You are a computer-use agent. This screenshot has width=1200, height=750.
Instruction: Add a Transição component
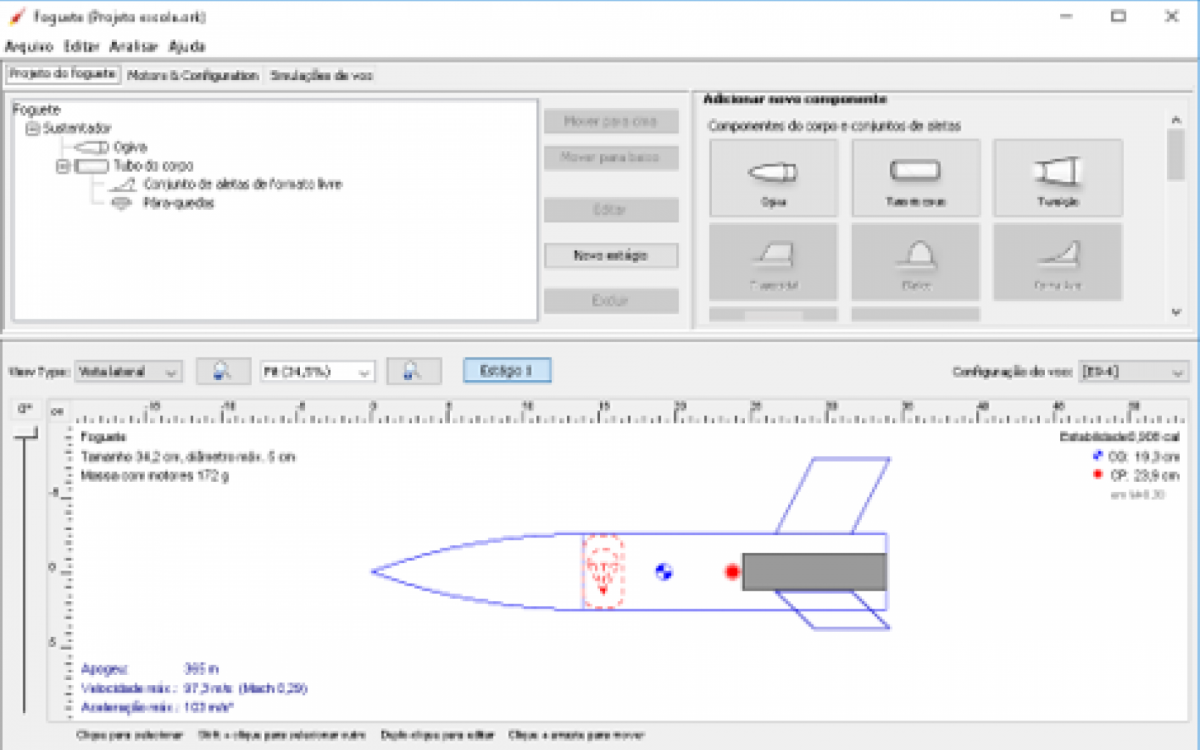tap(1057, 178)
